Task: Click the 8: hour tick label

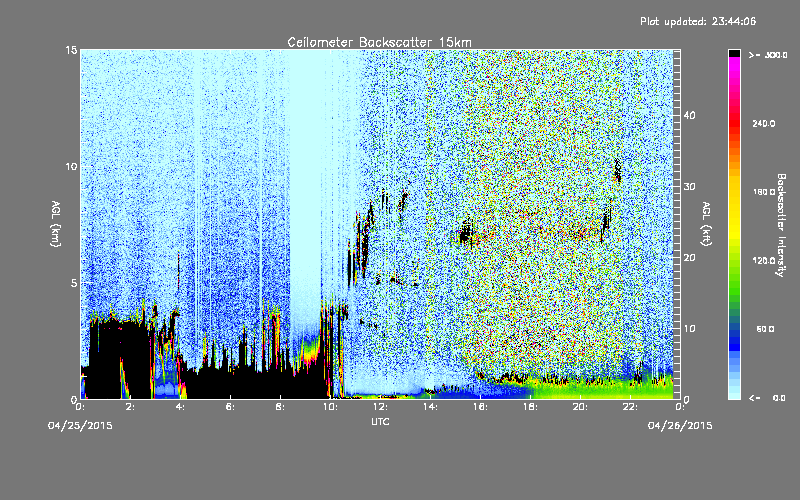Action: coord(280,407)
